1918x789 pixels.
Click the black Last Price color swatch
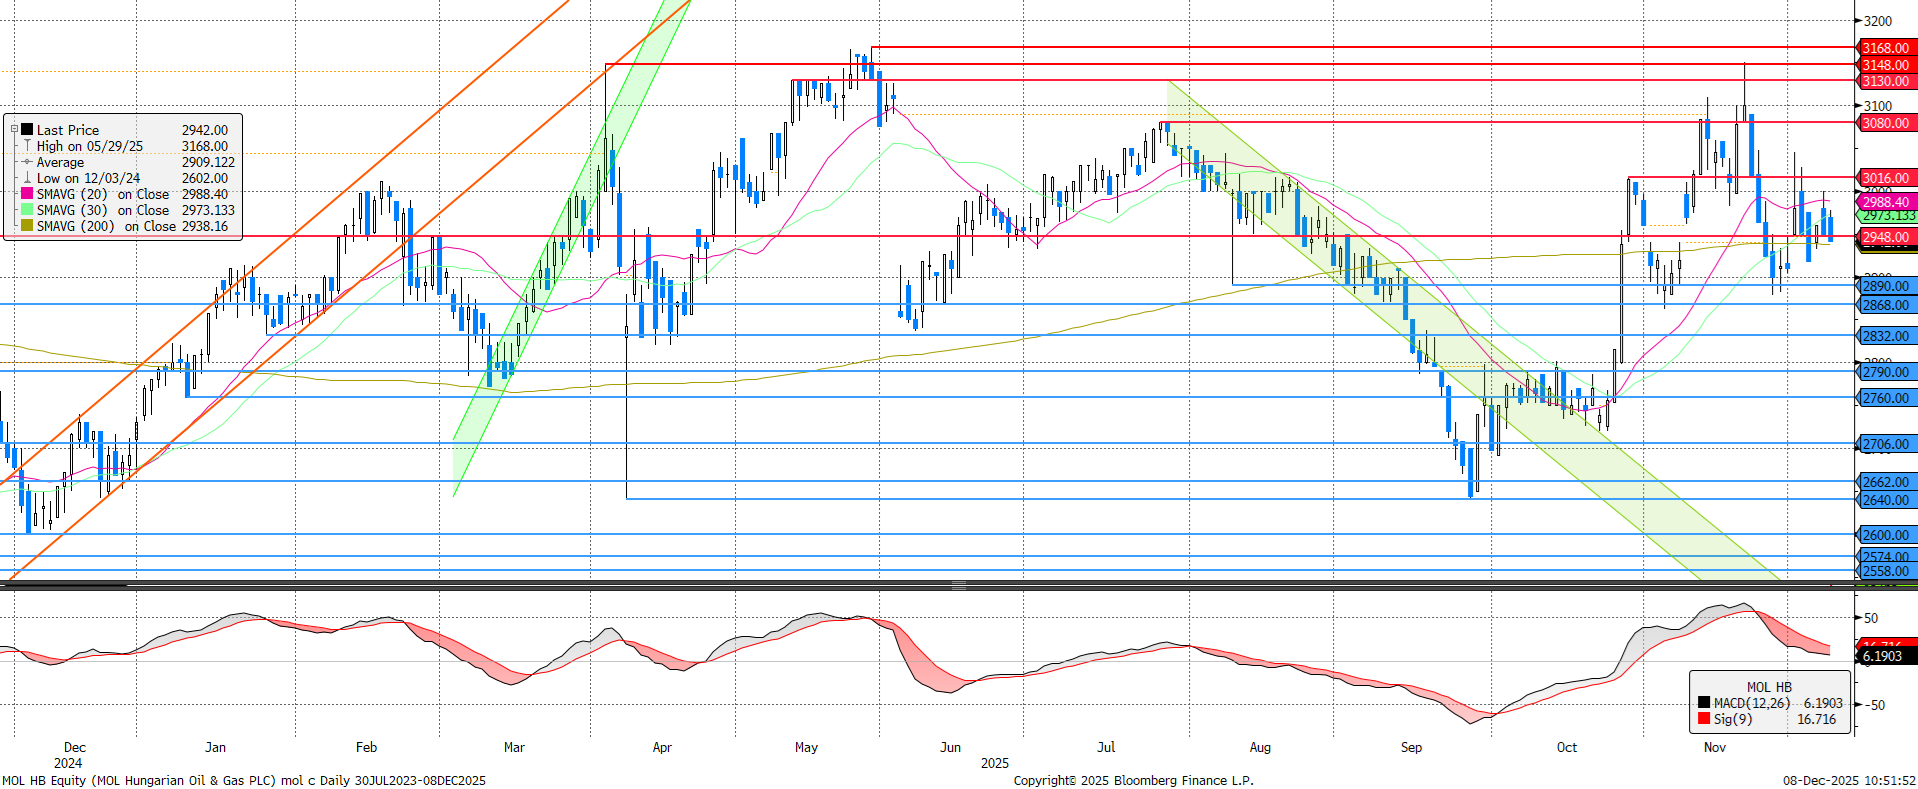[x=27, y=130]
